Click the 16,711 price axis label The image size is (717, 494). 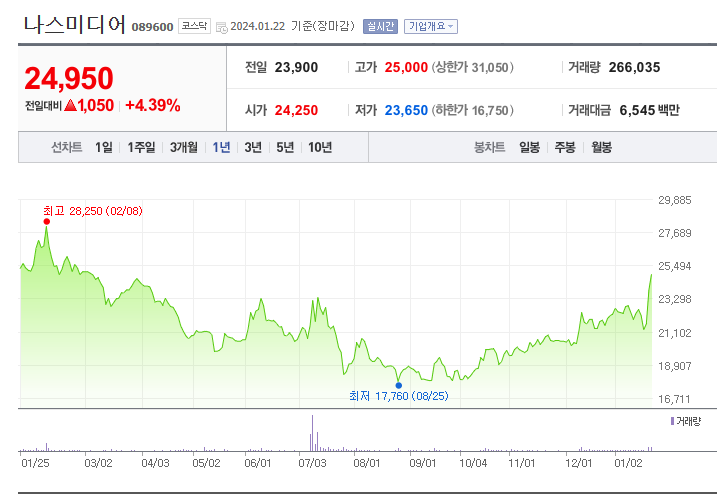point(674,399)
